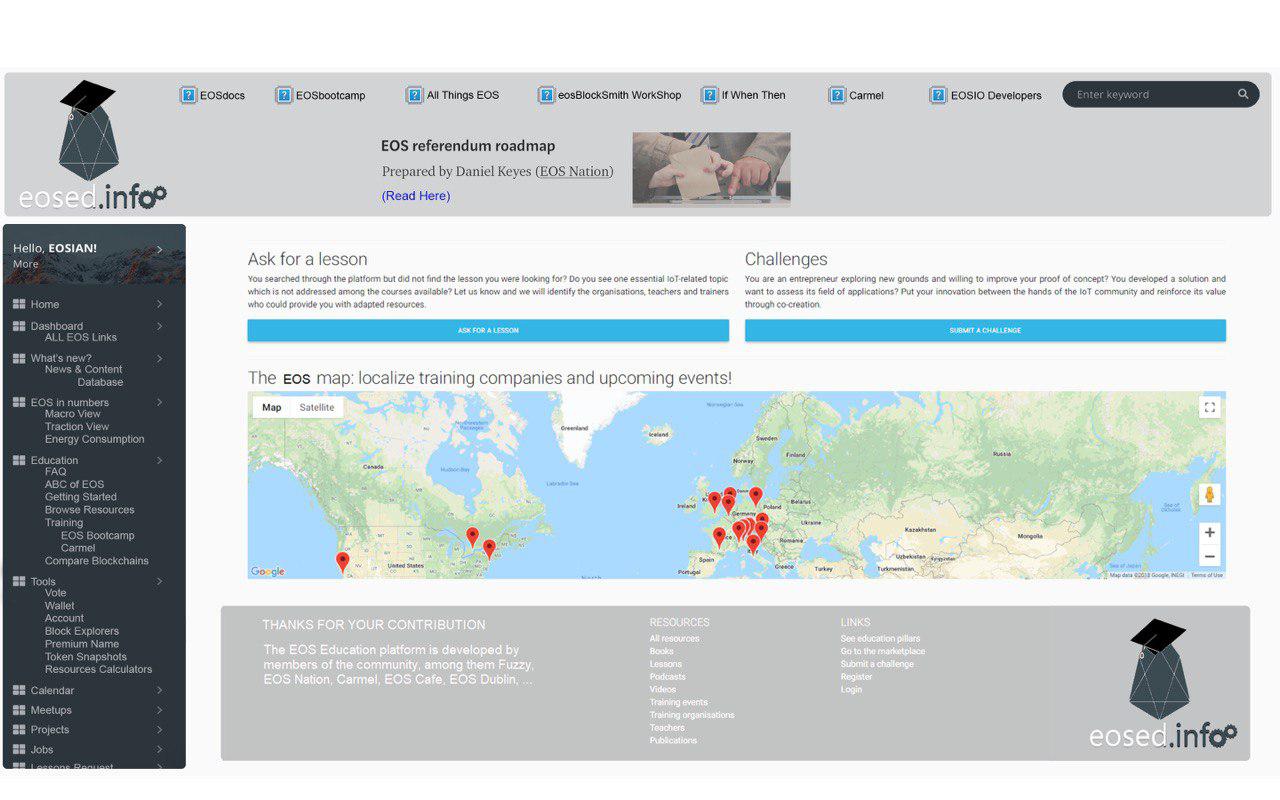Open Go to the marketplace link
The image size is (1280, 800).
[x=883, y=651]
